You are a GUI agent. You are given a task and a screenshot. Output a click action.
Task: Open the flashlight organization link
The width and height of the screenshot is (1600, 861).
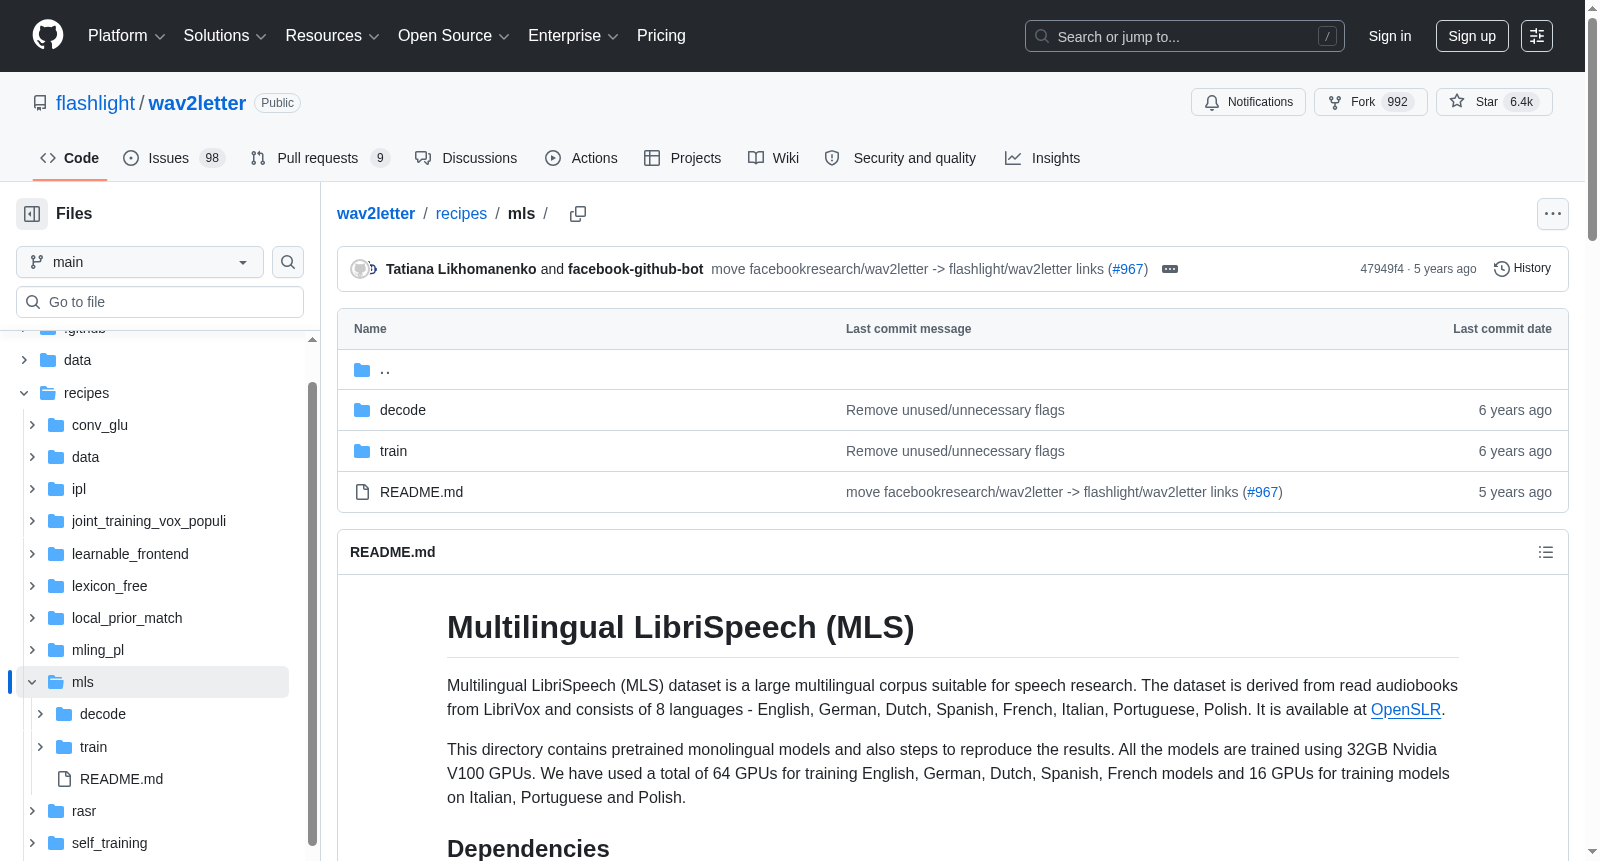(x=95, y=103)
